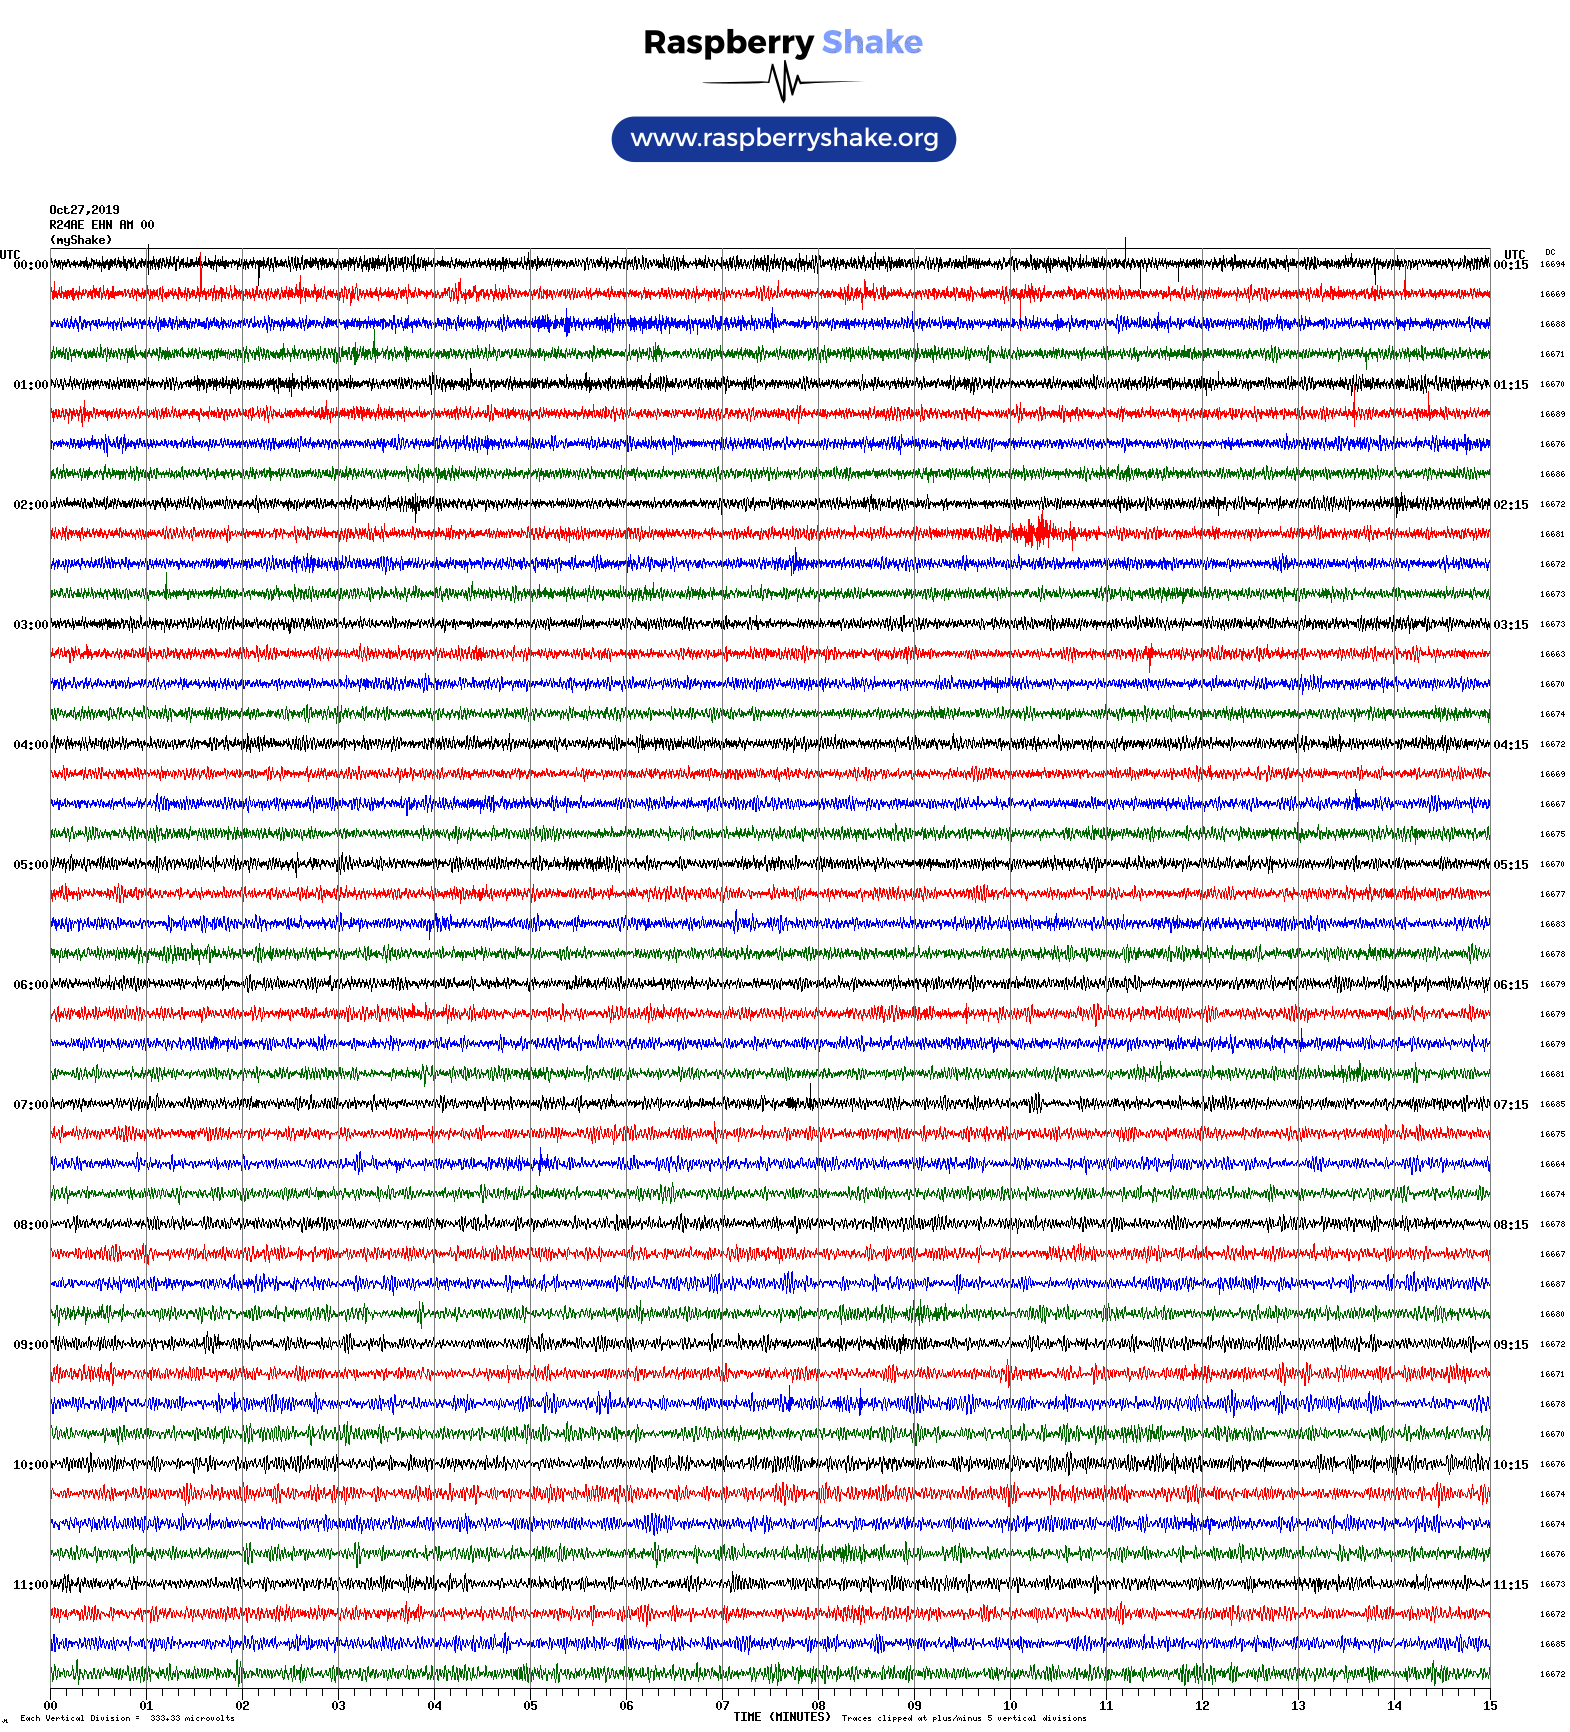Click minute axis label 04
Screen dimensions: 1570x1732
click(x=434, y=1706)
